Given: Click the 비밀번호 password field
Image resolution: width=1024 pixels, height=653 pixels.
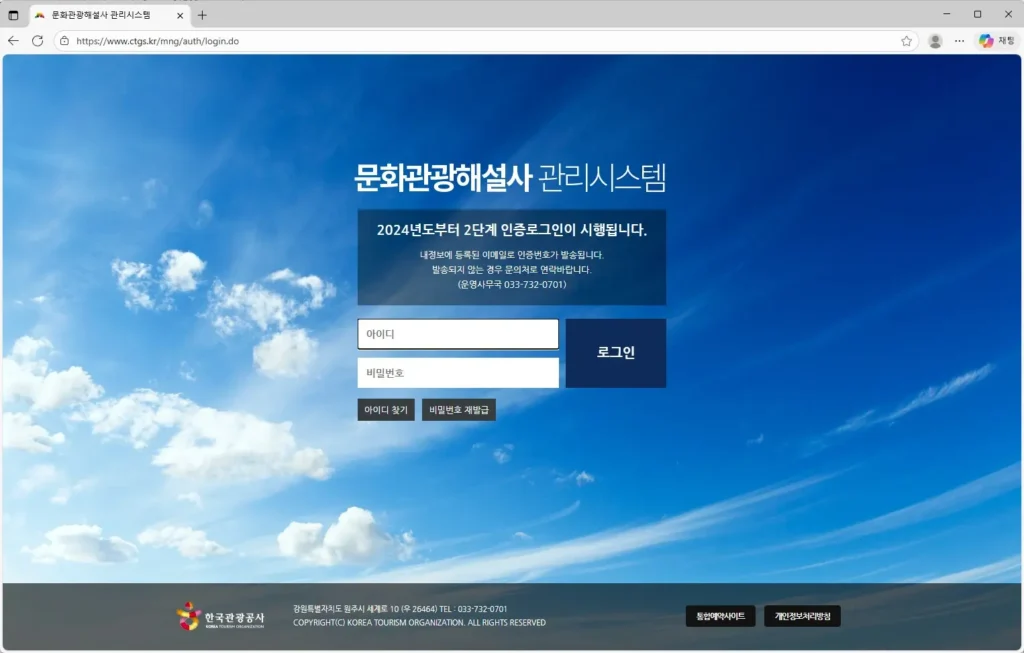Looking at the screenshot, I should 457,372.
